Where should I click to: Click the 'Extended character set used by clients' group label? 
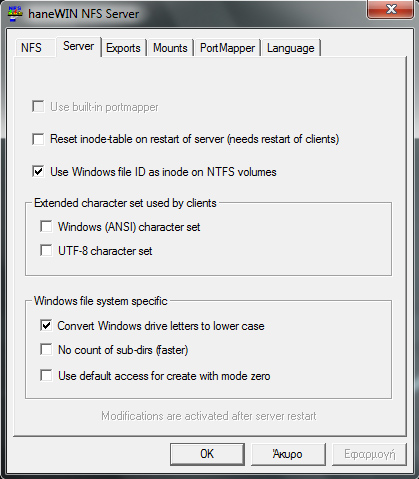coord(125,203)
